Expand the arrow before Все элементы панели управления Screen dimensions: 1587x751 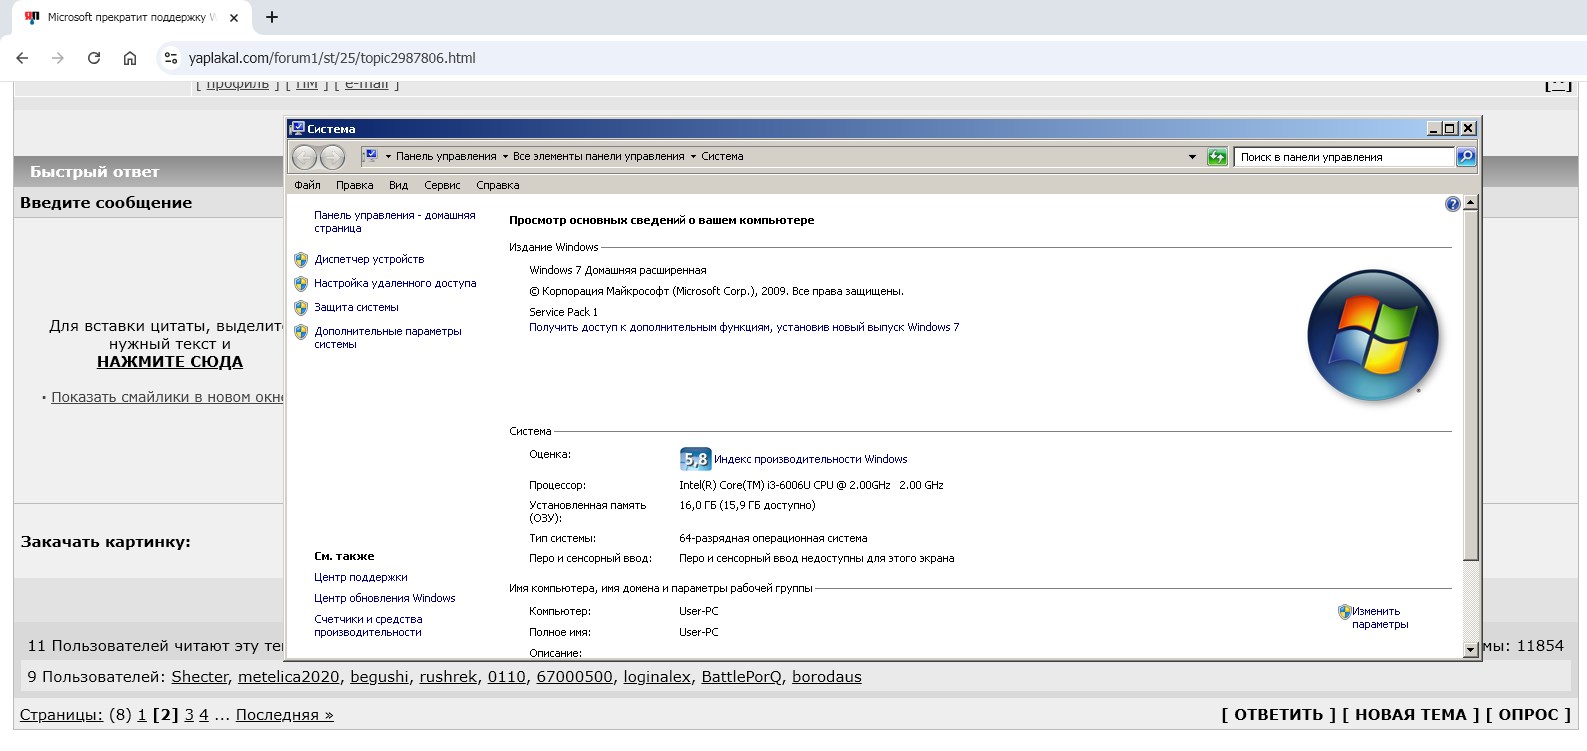pos(505,156)
